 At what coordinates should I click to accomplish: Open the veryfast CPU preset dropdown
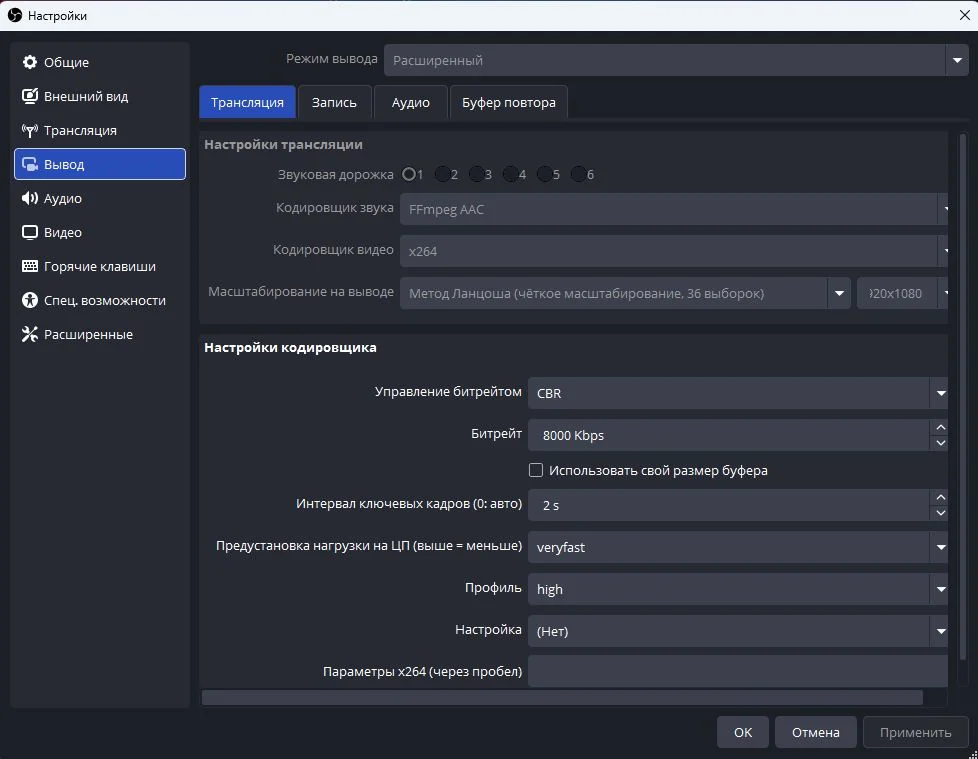tap(738, 547)
